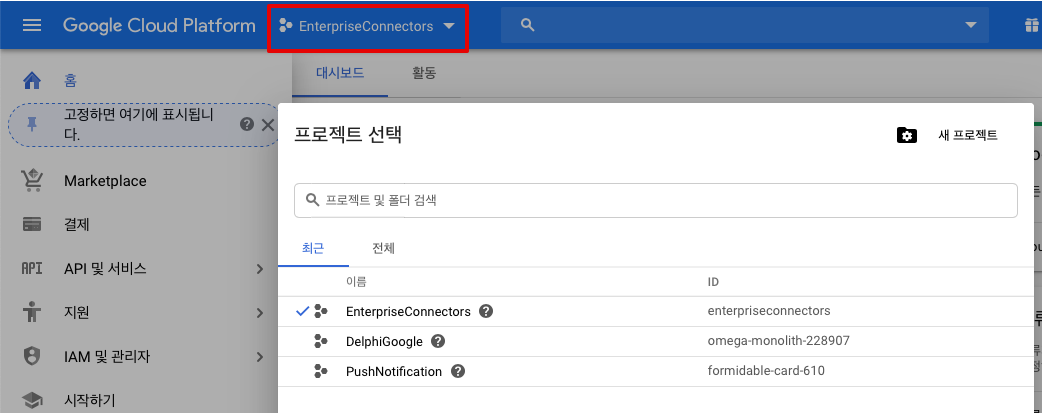Click the API icon in the sidebar

click(x=32, y=269)
